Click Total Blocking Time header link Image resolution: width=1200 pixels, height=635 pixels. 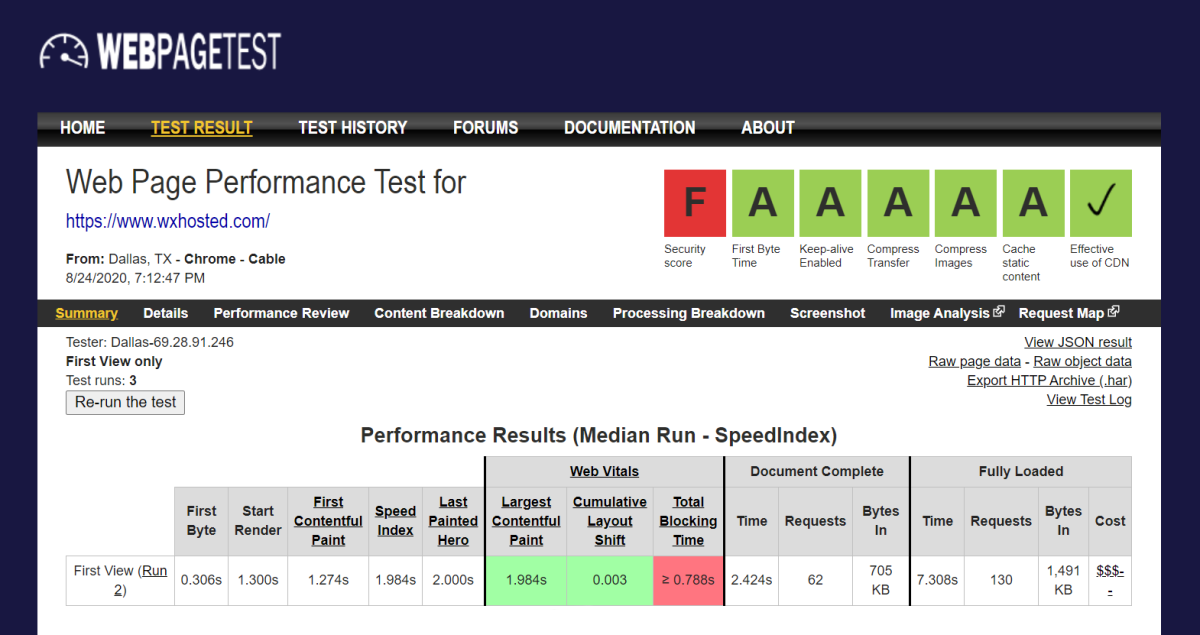pyautogui.click(x=688, y=521)
